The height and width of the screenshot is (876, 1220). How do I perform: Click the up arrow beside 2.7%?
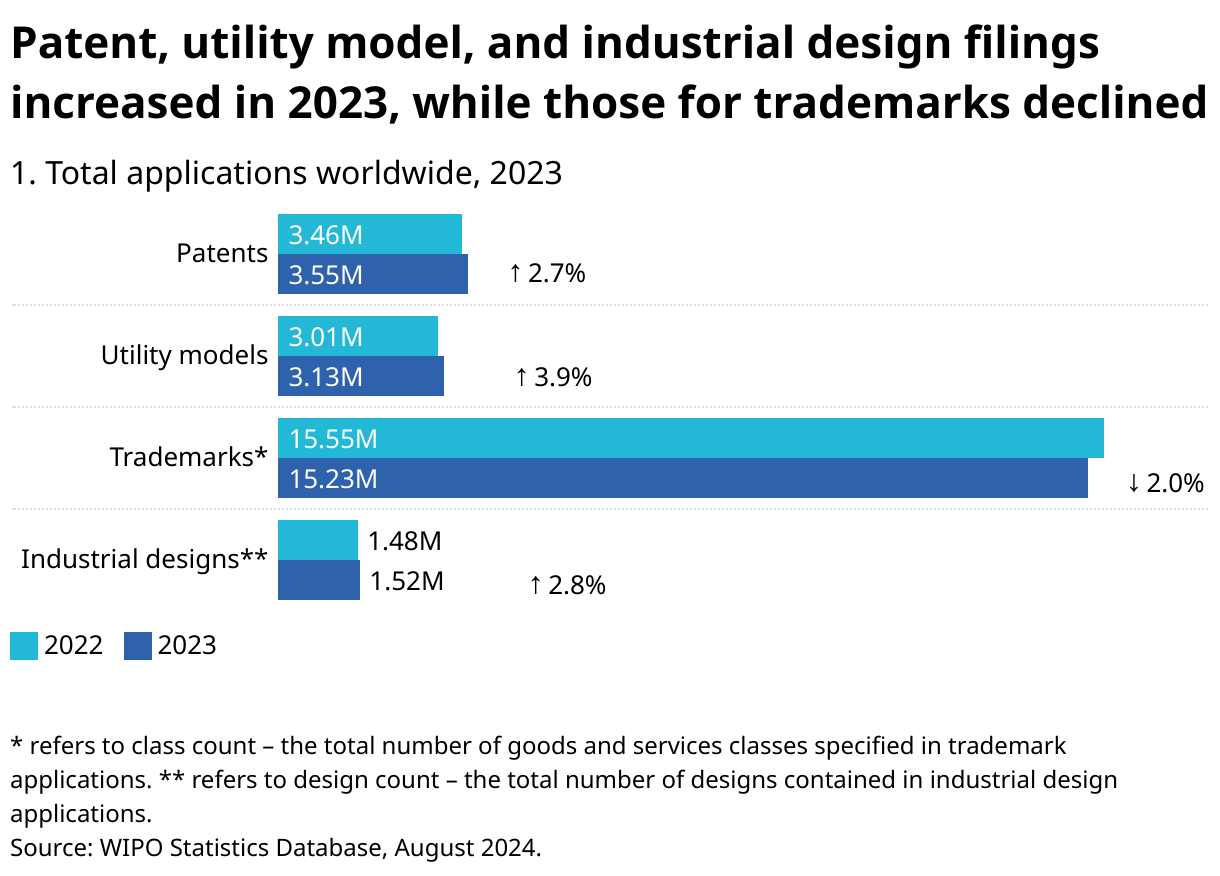[x=515, y=273]
